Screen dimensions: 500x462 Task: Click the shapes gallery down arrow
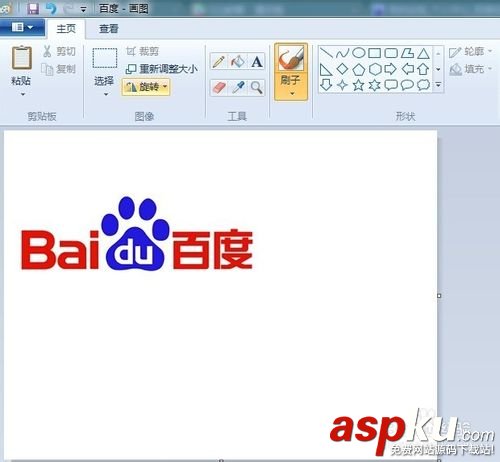tap(438, 69)
